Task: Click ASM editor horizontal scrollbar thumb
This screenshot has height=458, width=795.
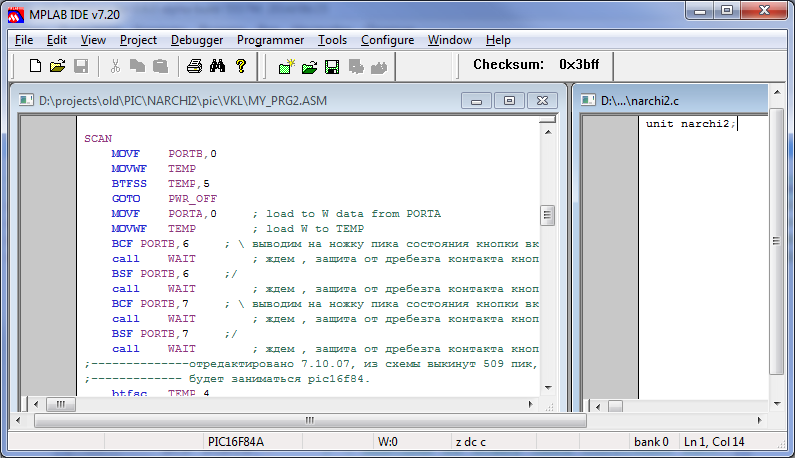Action: pyautogui.click(x=61, y=404)
